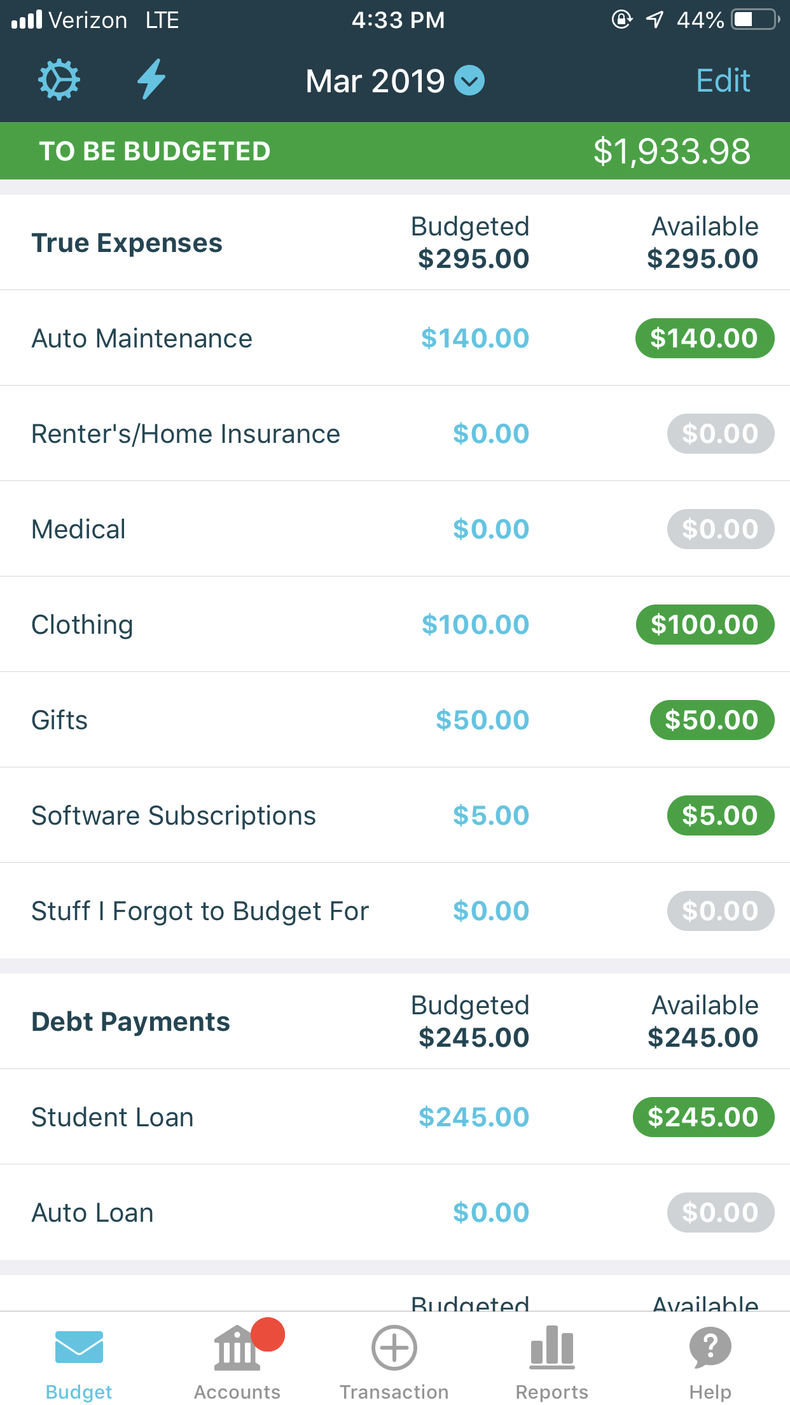This screenshot has height=1405, width=790.
Task: Tap Auto Loan budgeted $0.00 amount
Action: (491, 1213)
